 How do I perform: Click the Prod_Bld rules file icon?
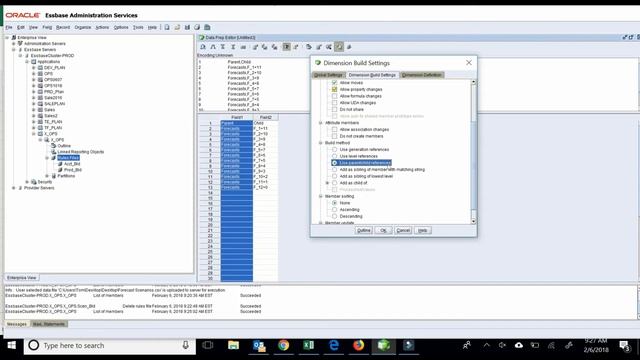[x=60, y=170]
